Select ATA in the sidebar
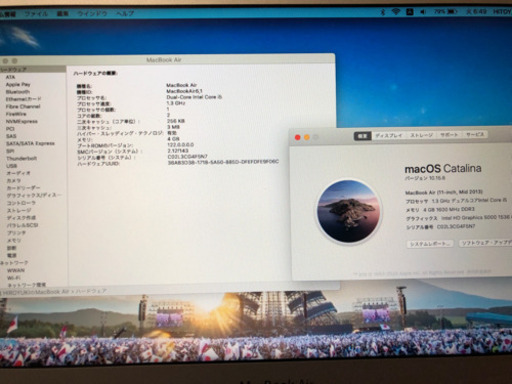Image resolution: width=512 pixels, height=384 pixels. pyautogui.click(x=10, y=77)
